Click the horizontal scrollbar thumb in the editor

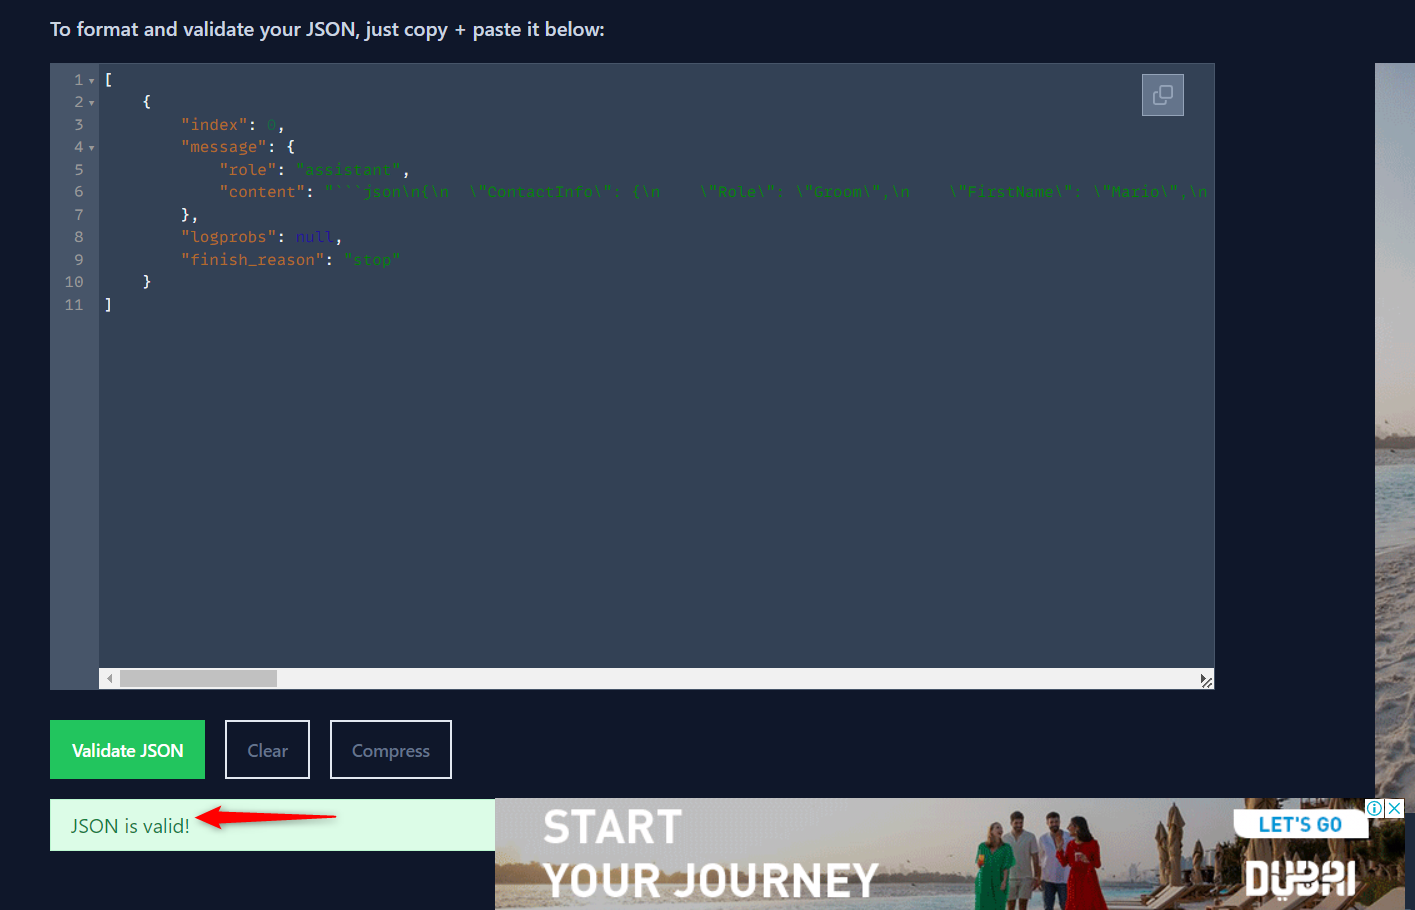(x=198, y=679)
